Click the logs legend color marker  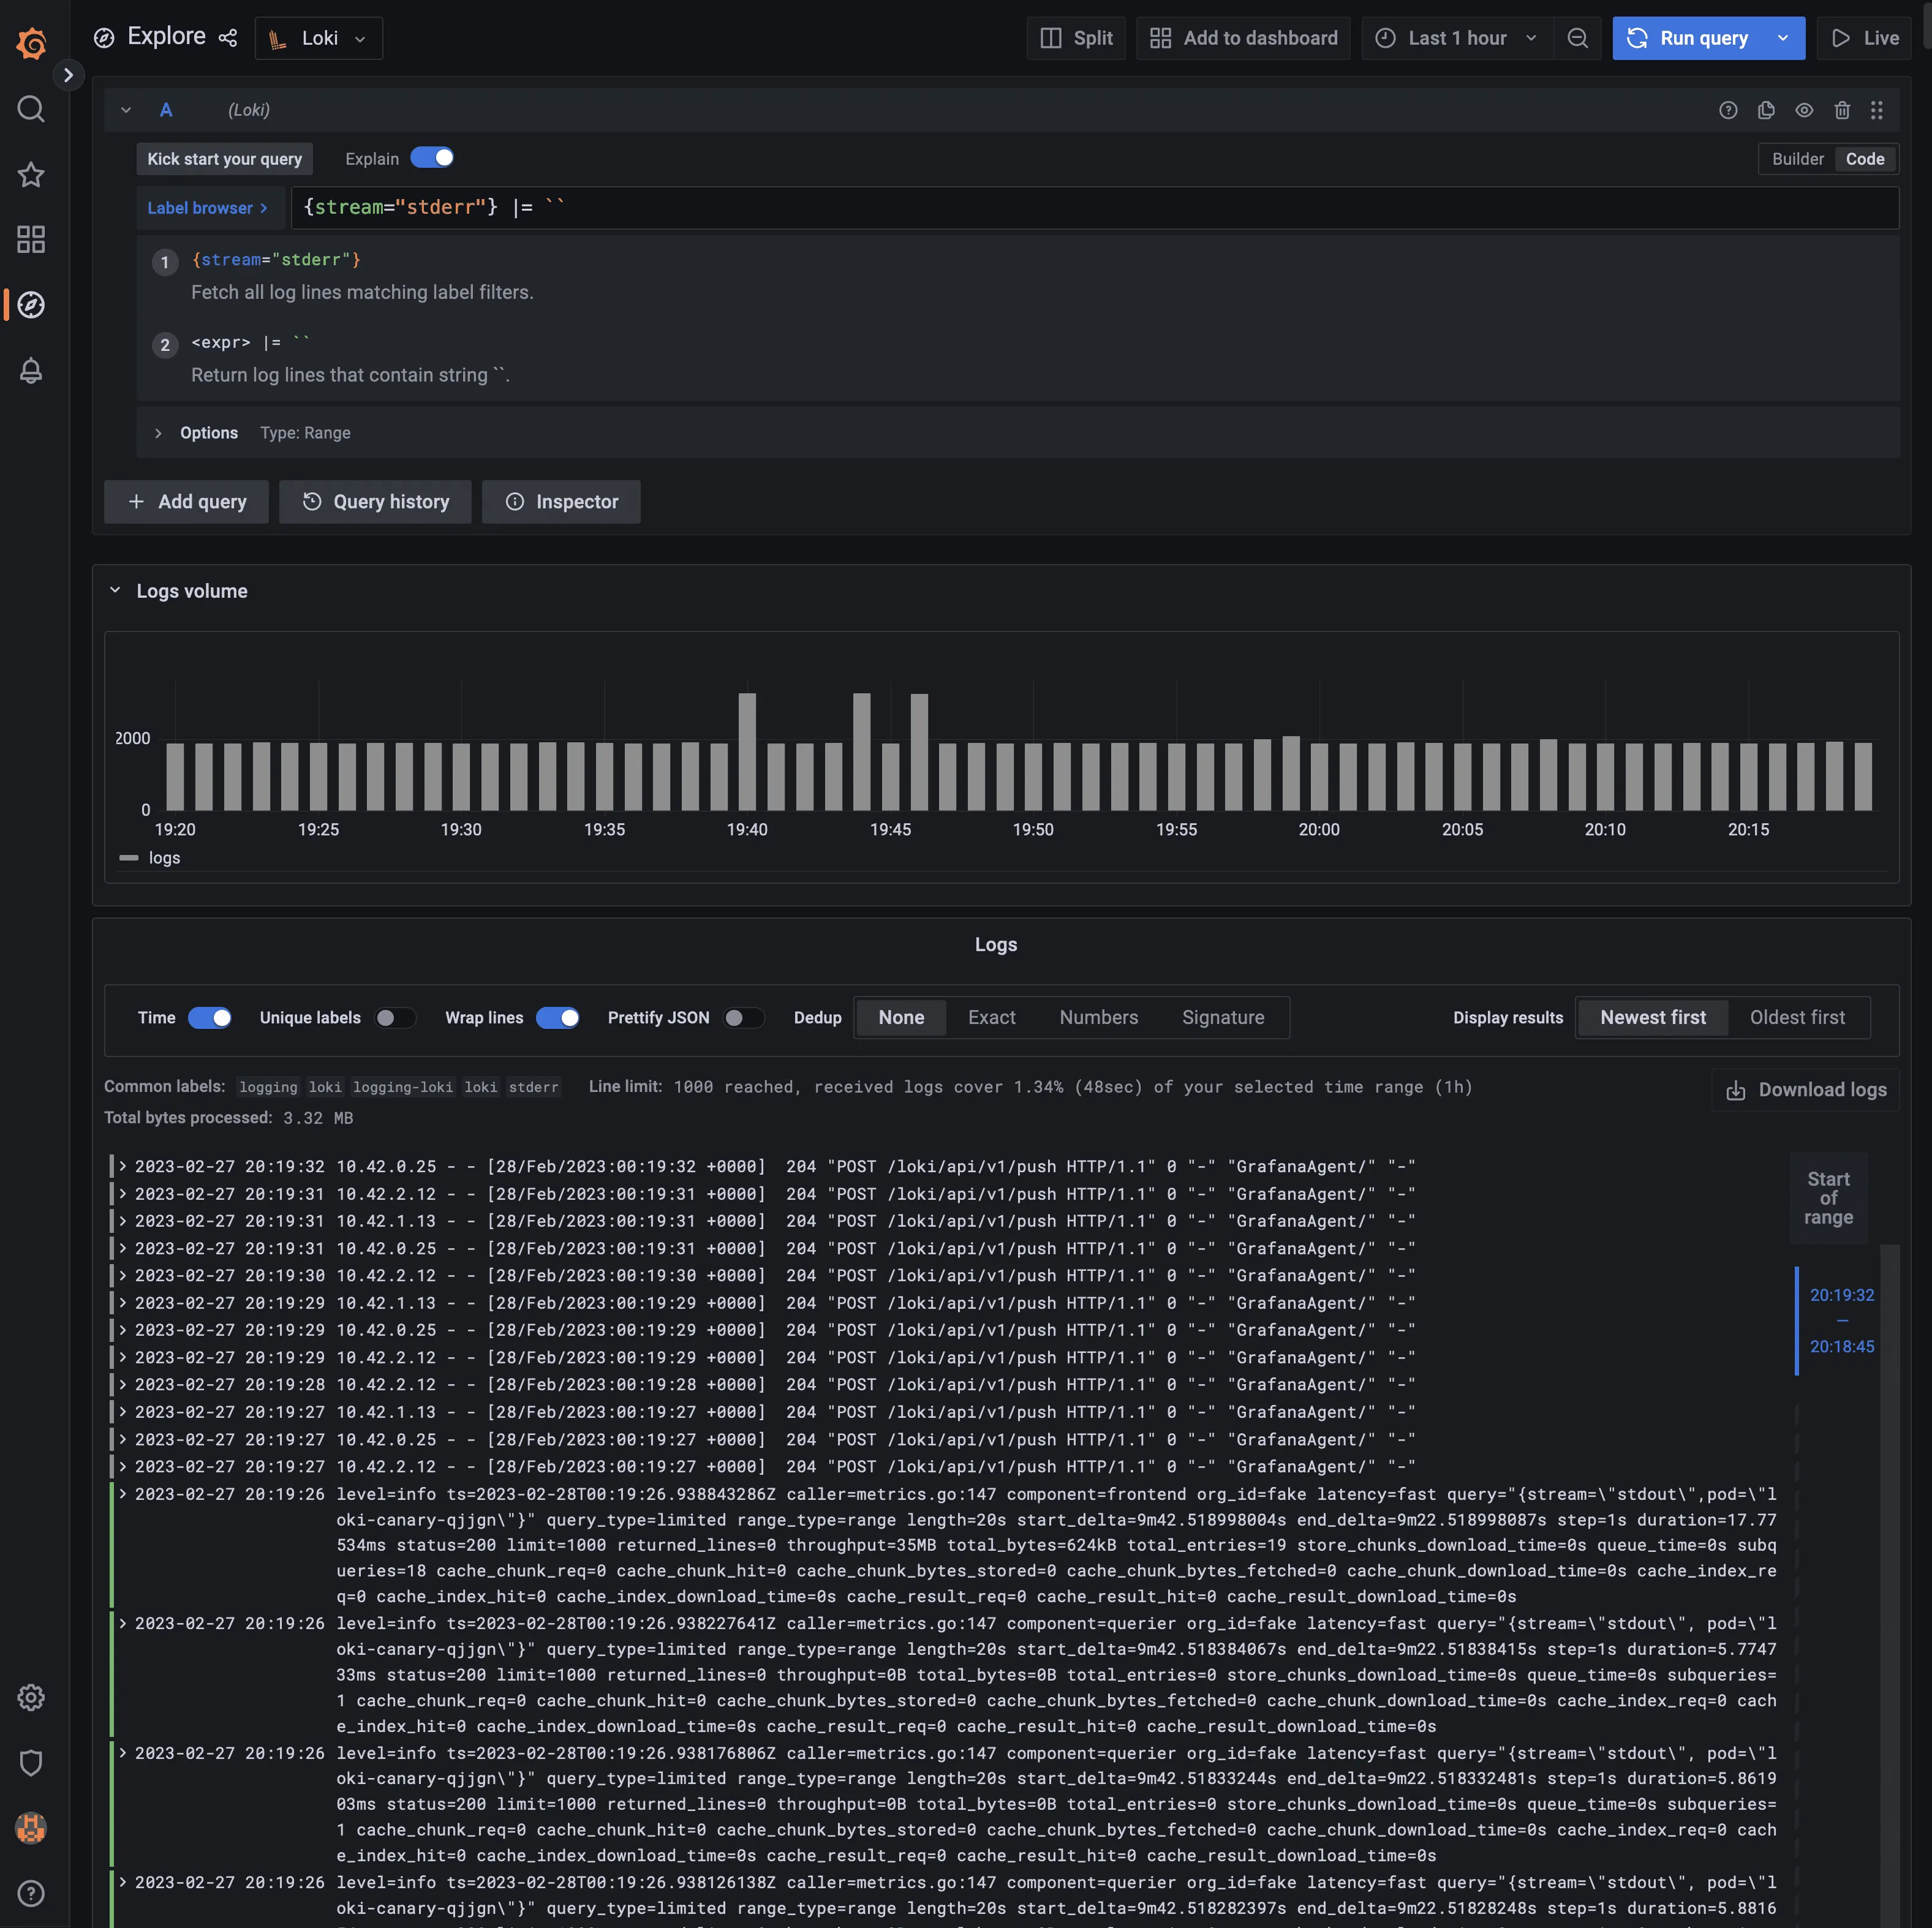tap(129, 857)
